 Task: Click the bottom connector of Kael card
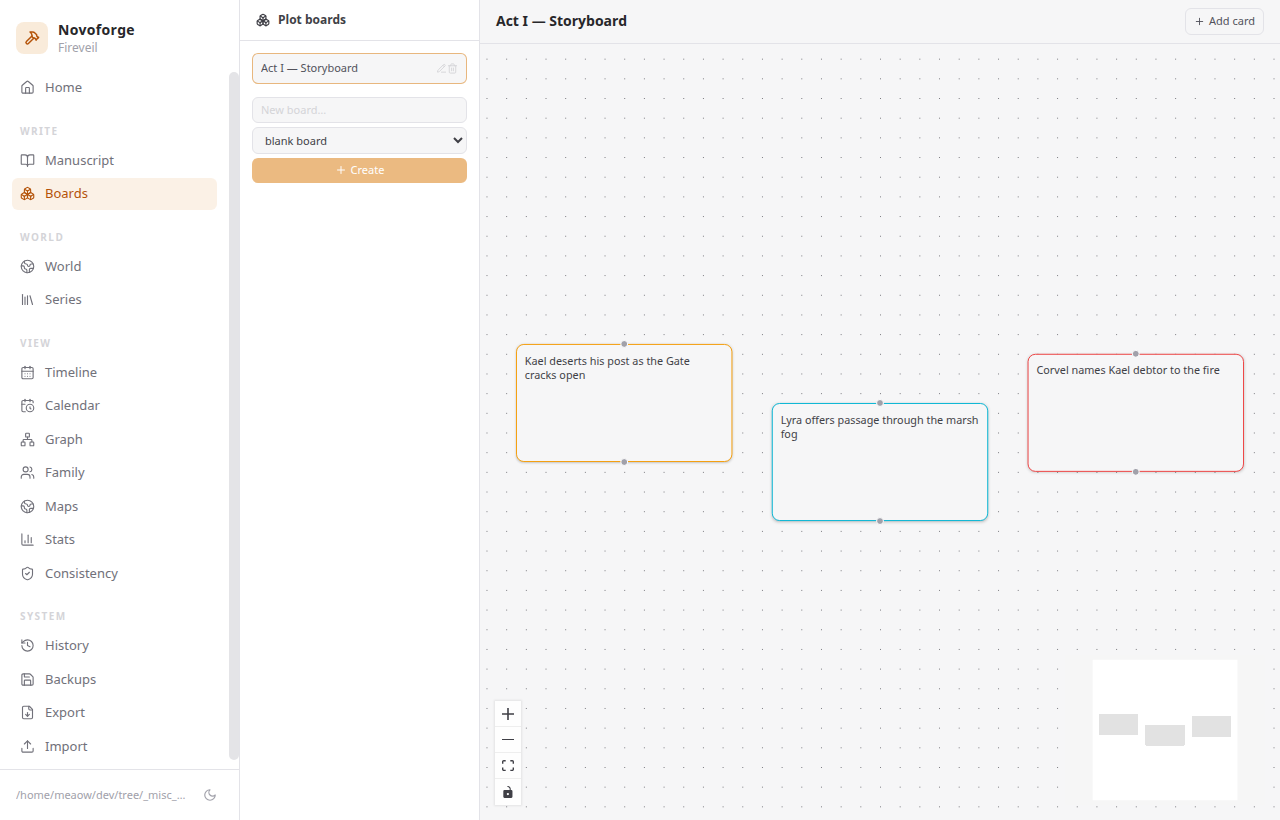(624, 462)
